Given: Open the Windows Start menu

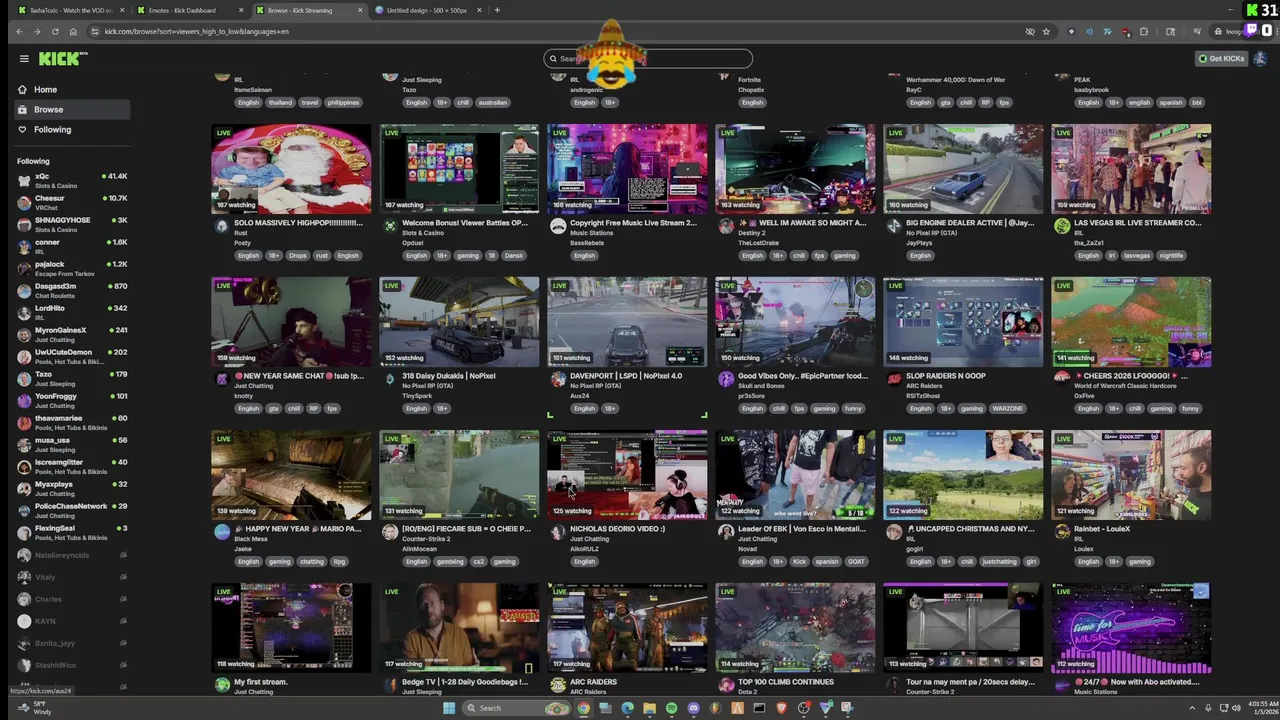Looking at the screenshot, I should 449,708.
